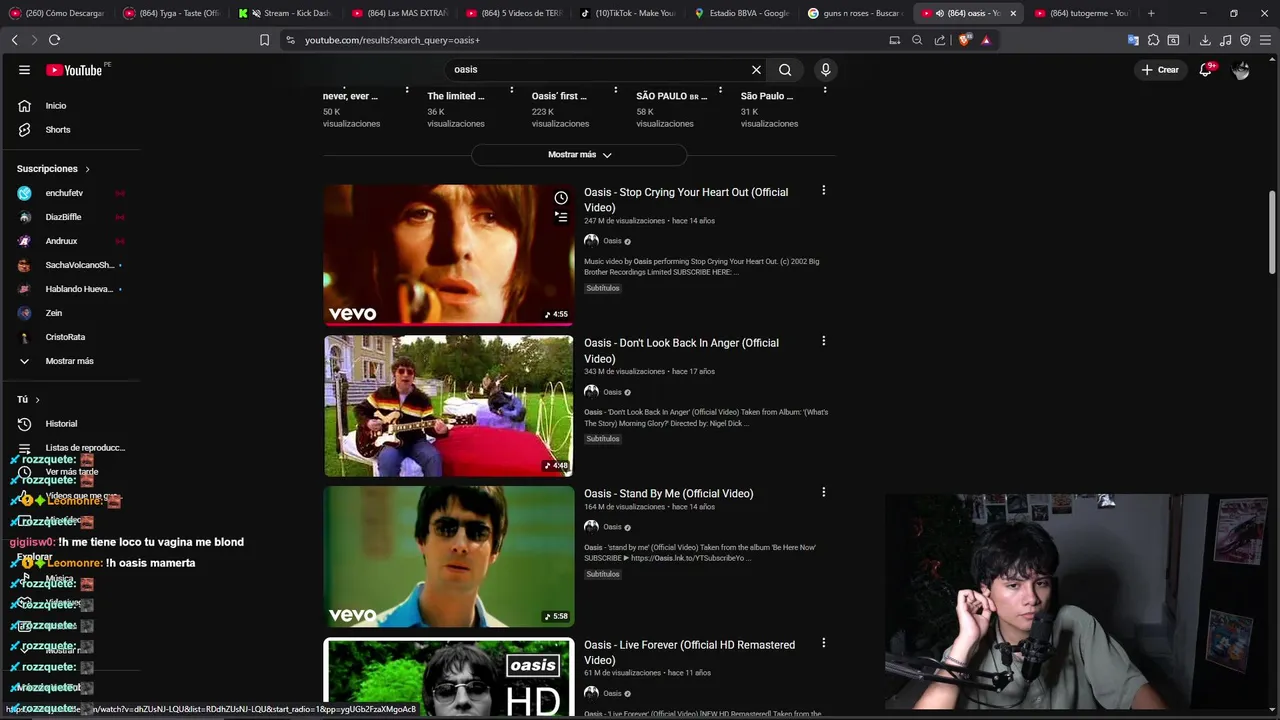Open the browser main menu button
The height and width of the screenshot is (720, 1280).
pyautogui.click(x=1265, y=40)
